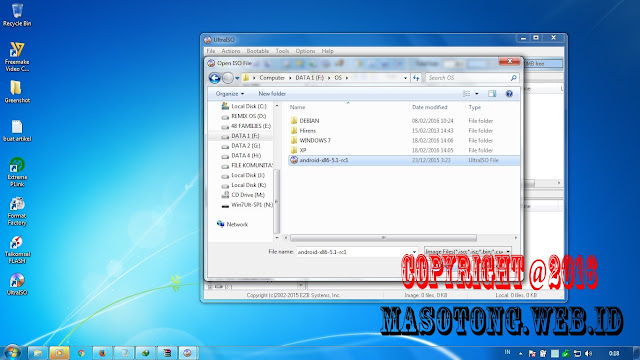Click the volume speaker tray icon

588,353
